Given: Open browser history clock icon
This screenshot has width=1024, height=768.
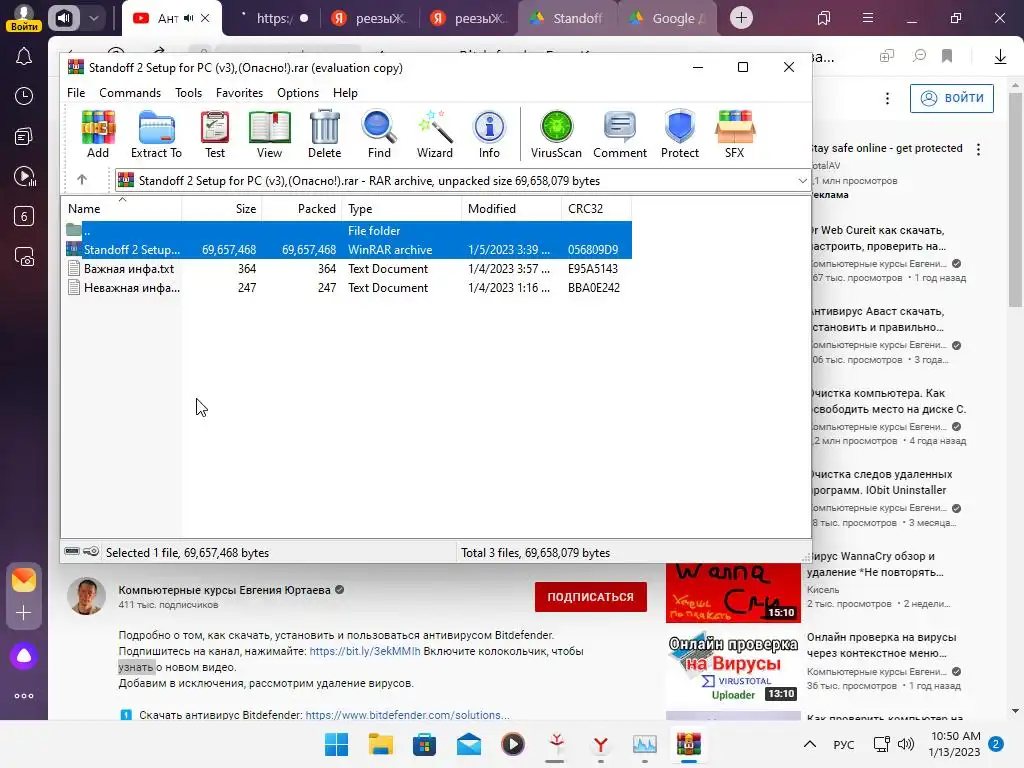Looking at the screenshot, I should (24, 96).
